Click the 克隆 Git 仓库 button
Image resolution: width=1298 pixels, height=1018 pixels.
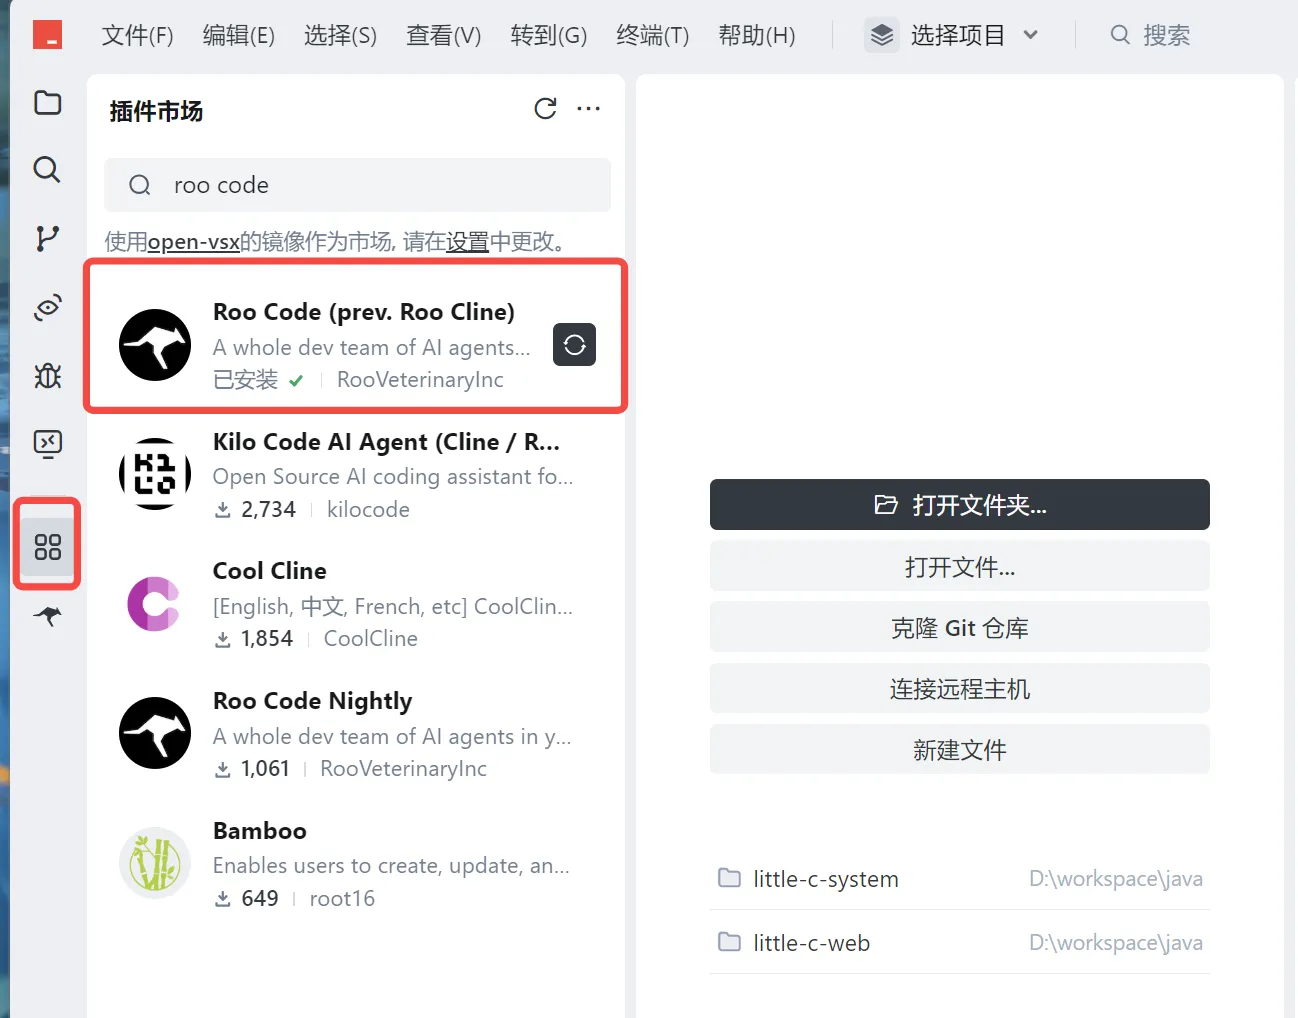(959, 628)
